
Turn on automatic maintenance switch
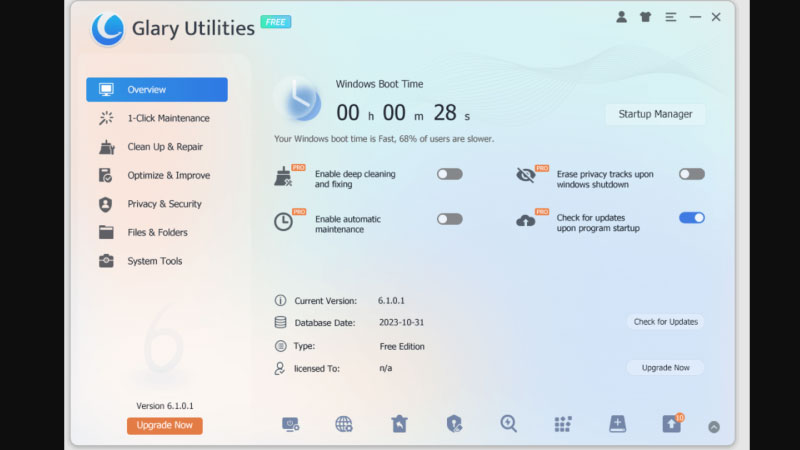(x=449, y=219)
